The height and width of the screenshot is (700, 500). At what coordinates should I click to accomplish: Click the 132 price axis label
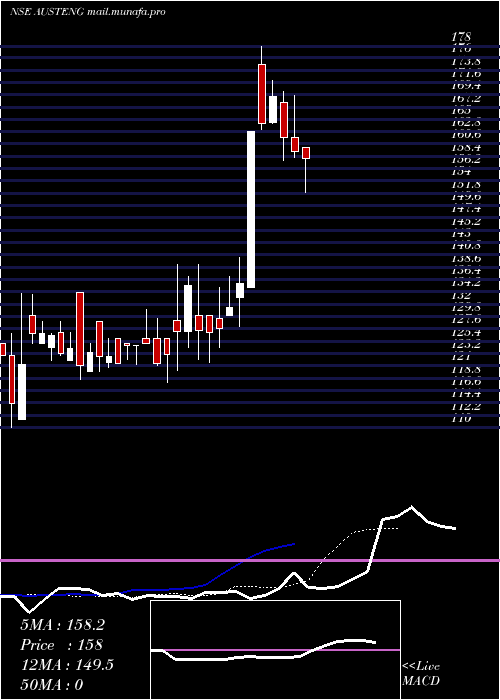(461, 296)
